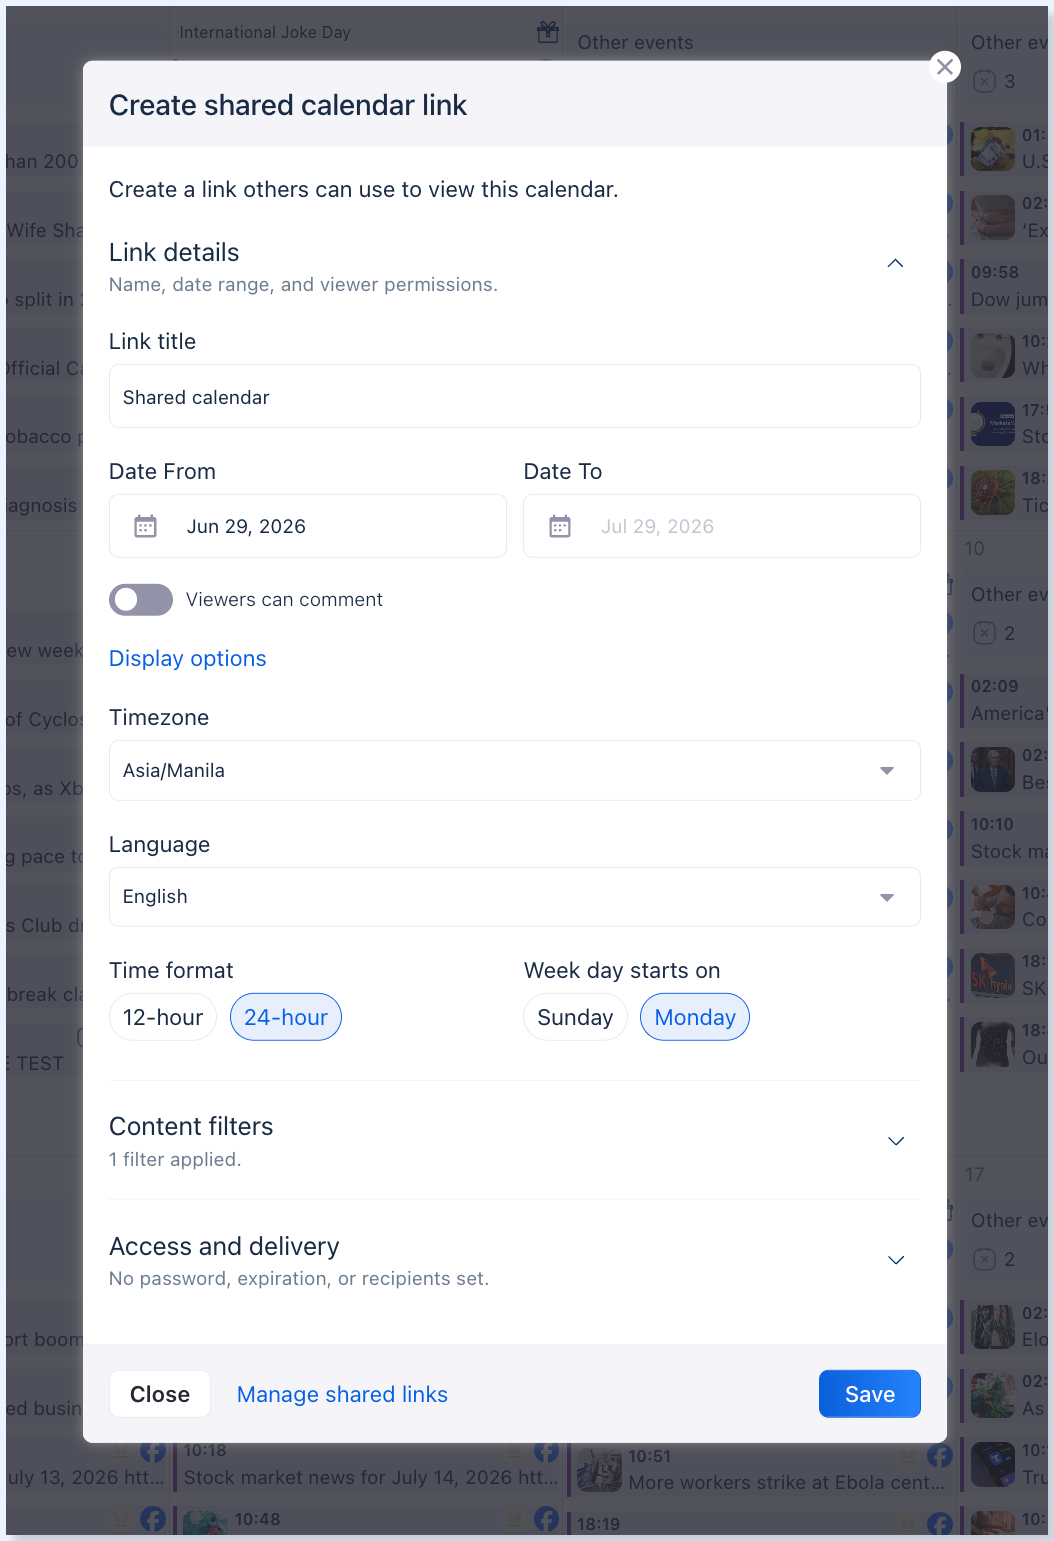
Task: Open the Language dropdown
Action: [x=514, y=897]
